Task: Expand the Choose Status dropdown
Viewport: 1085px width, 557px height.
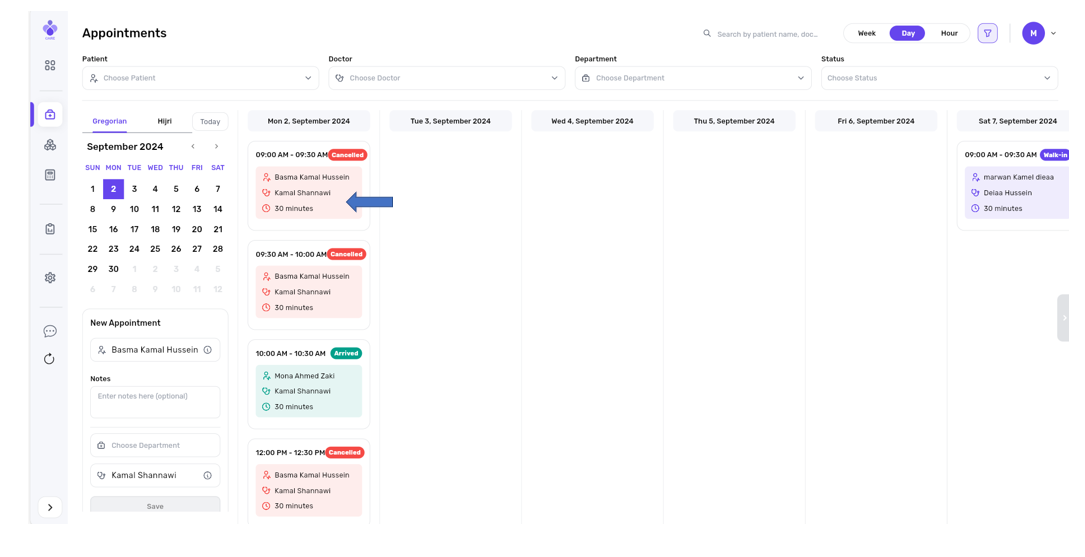Action: (x=938, y=78)
